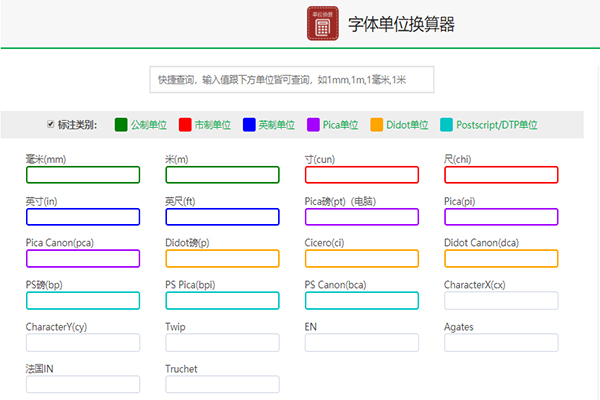Select the 英制单位 legend label
The width and height of the screenshot is (600, 400).
277,125
